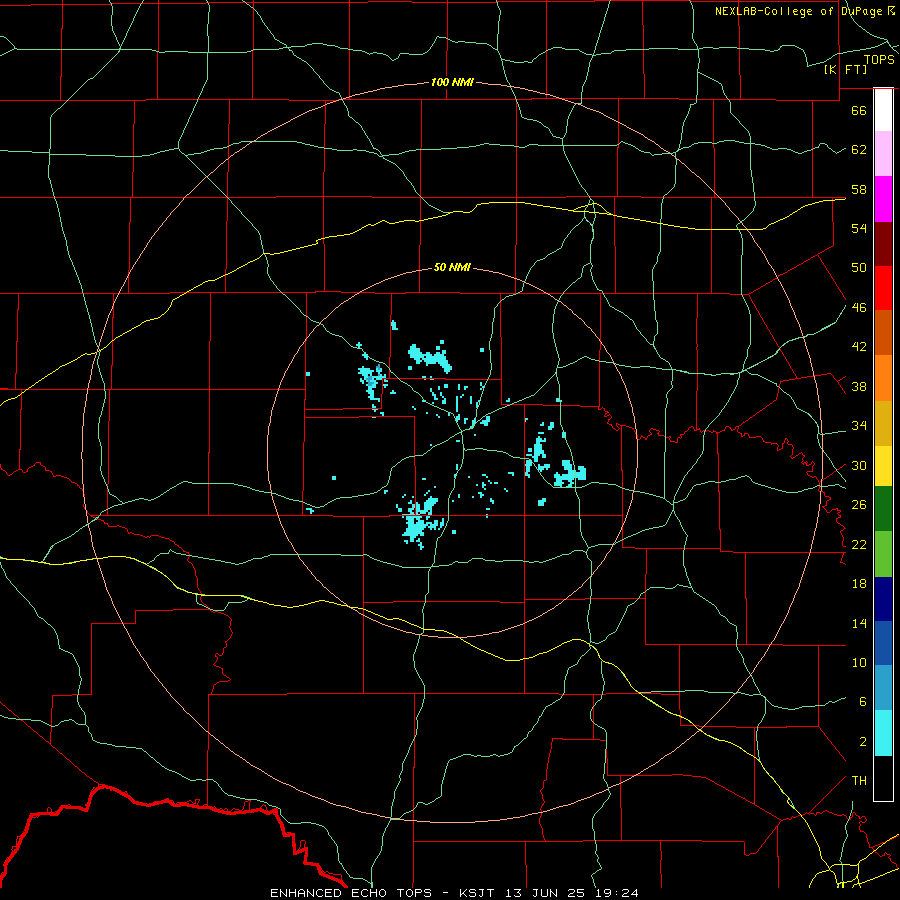Click the TH threshold legend label
The width and height of the screenshot is (900, 900).
[859, 781]
